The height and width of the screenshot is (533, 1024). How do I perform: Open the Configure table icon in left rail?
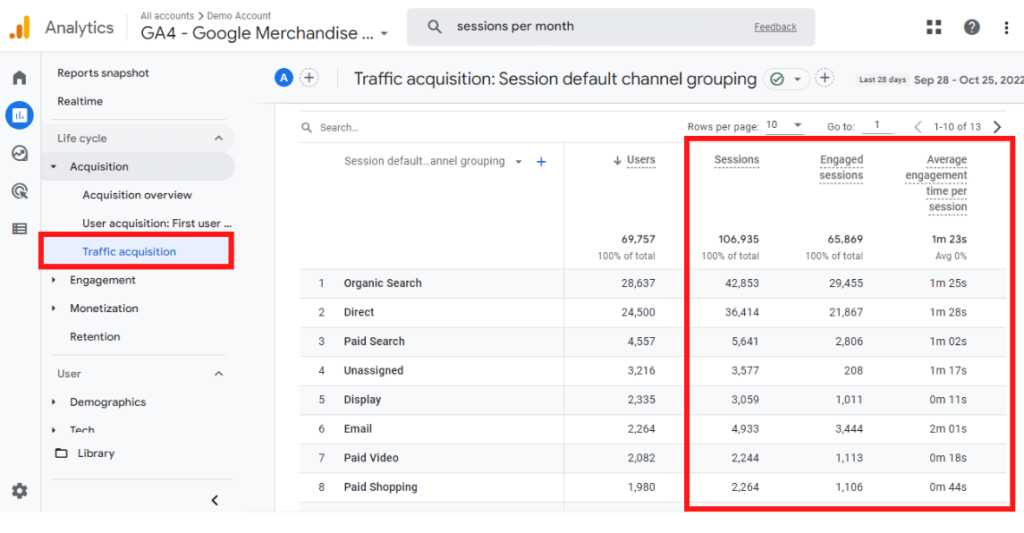[19, 228]
